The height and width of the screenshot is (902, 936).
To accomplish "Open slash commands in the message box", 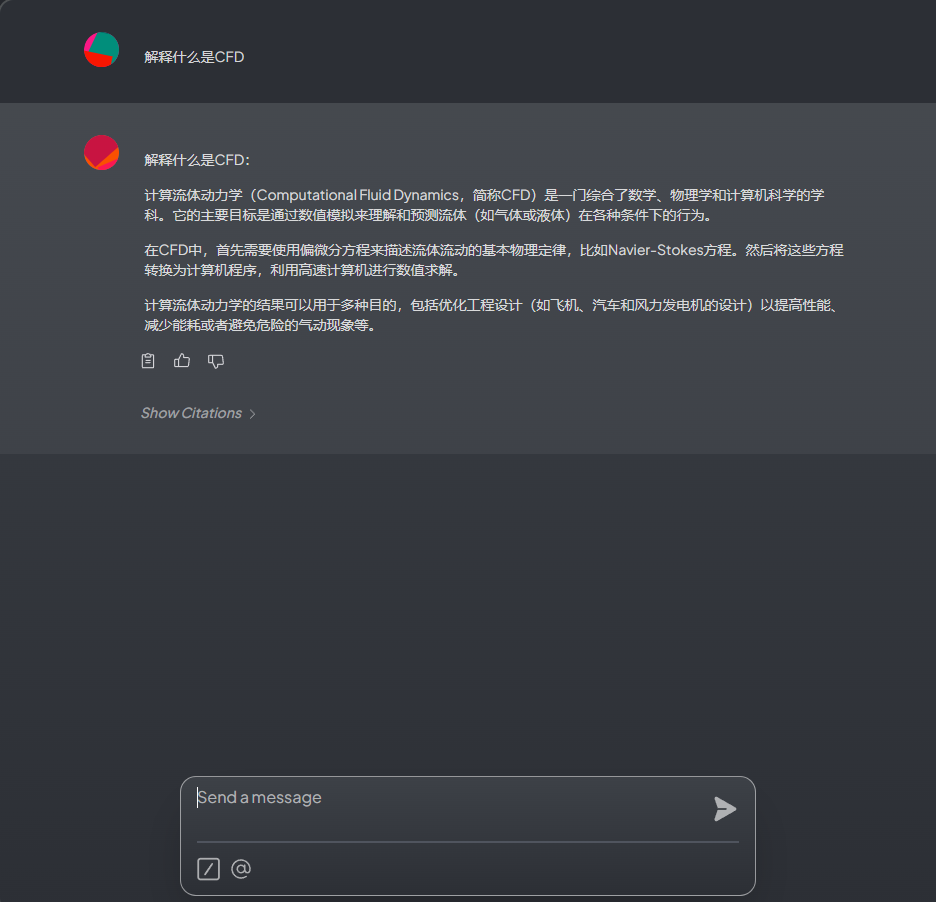I will click(208, 869).
